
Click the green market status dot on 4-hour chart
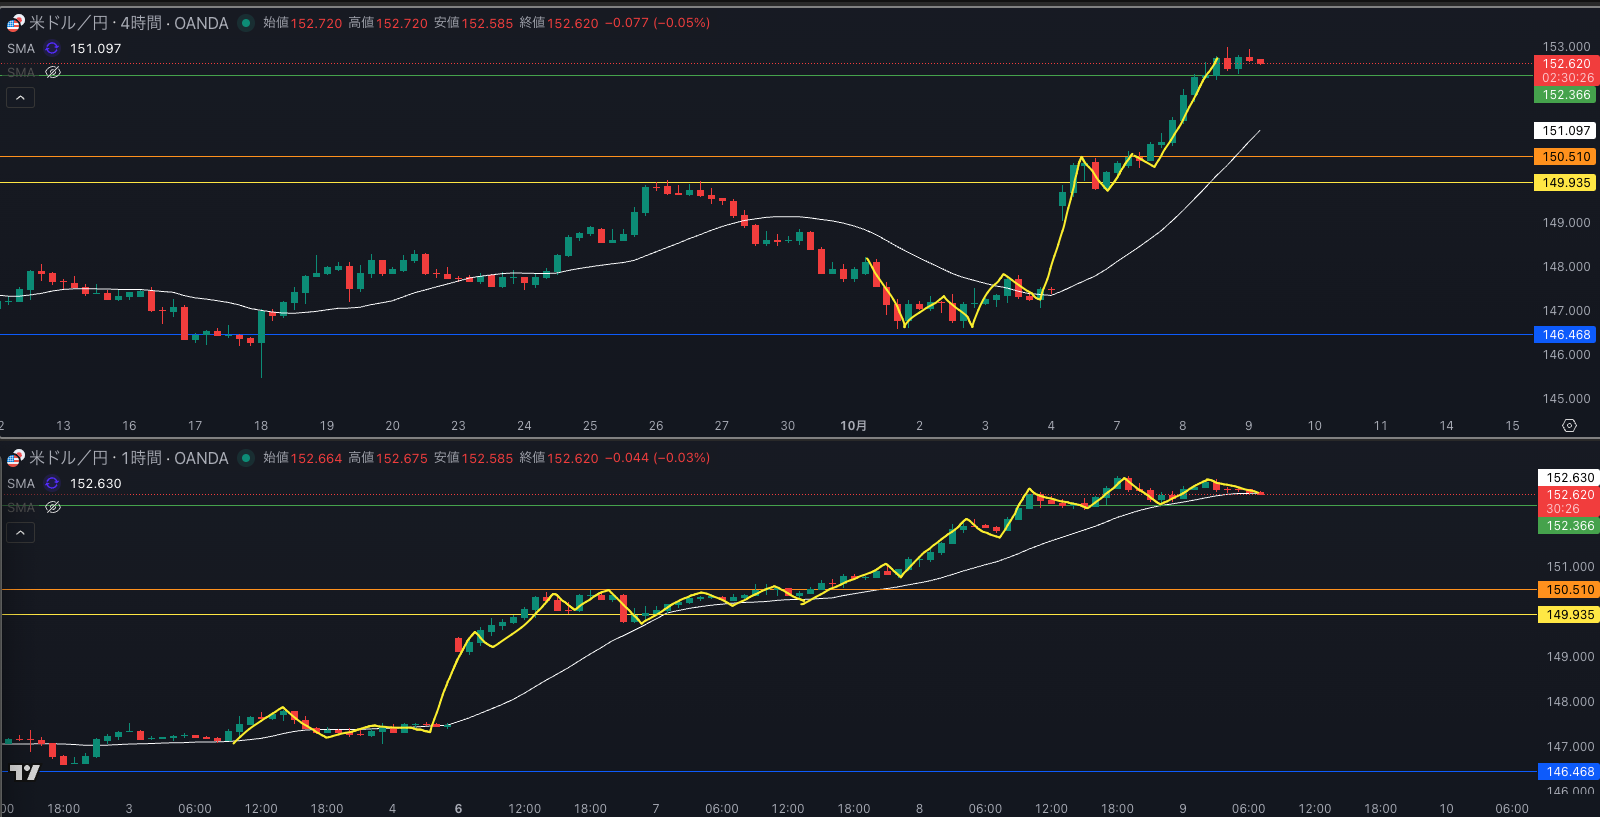pyautogui.click(x=246, y=23)
